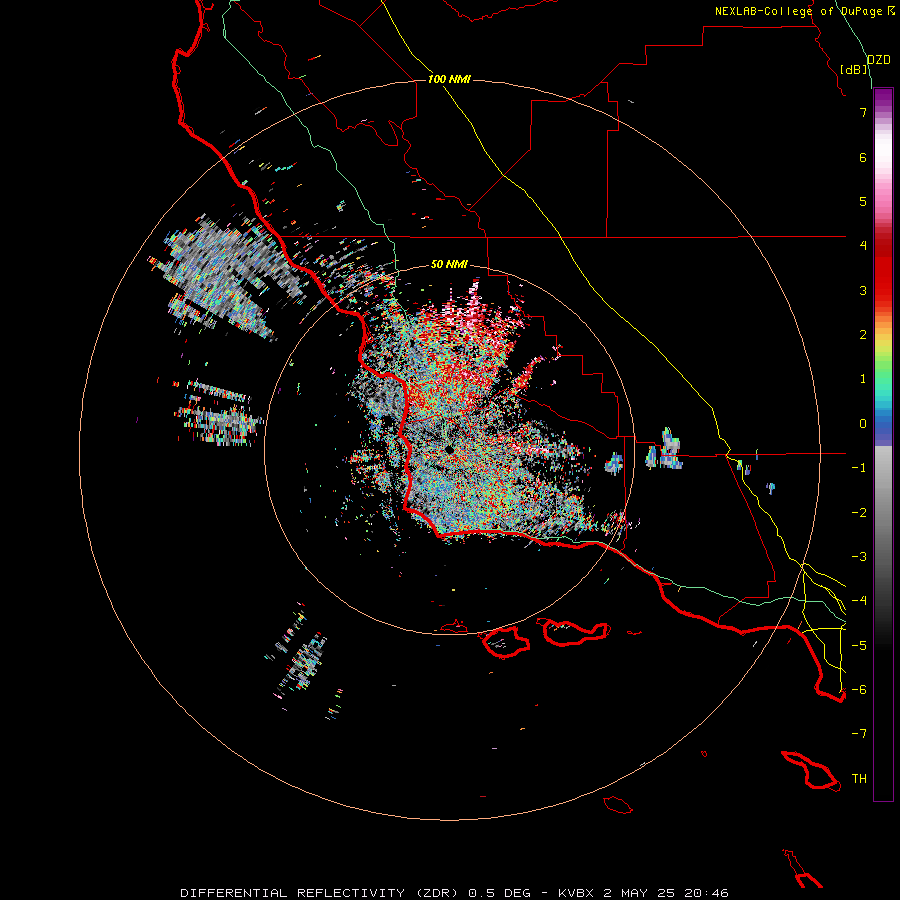
Task: Click the 6 value on the color scale
Action: pyautogui.click(x=863, y=157)
